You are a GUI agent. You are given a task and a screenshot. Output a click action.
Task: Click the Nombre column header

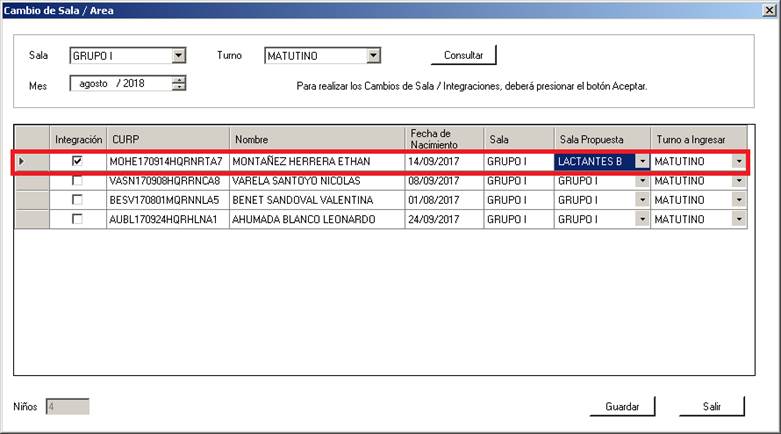click(x=317, y=139)
